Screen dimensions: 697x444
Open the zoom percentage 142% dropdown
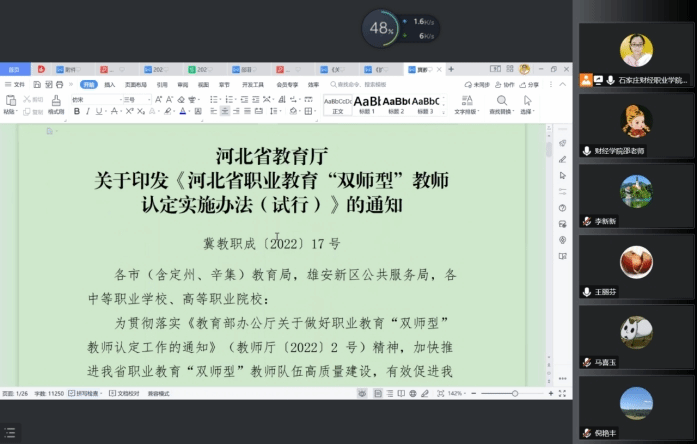tap(456, 393)
